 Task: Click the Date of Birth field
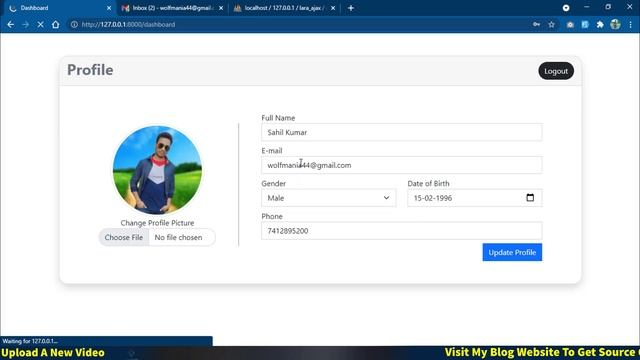475,198
